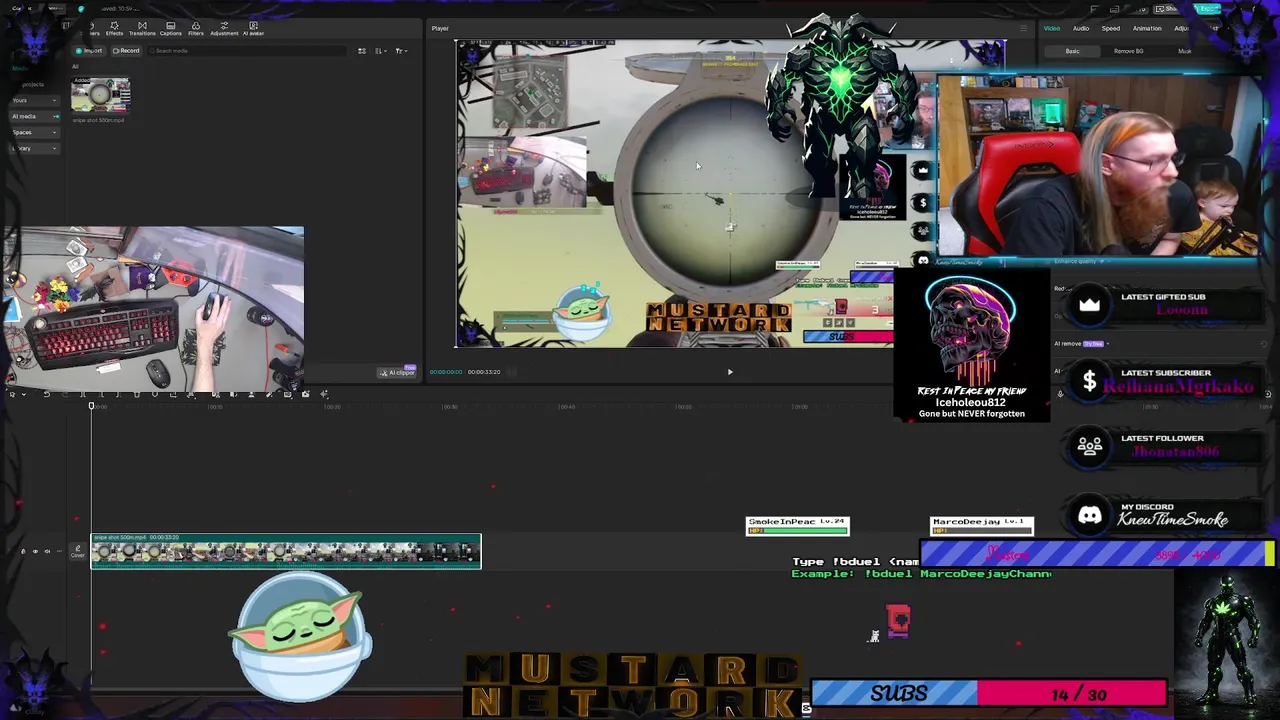Click the layout icon in the title bar
Viewport: 1280px width, 720px height.
1094,9
